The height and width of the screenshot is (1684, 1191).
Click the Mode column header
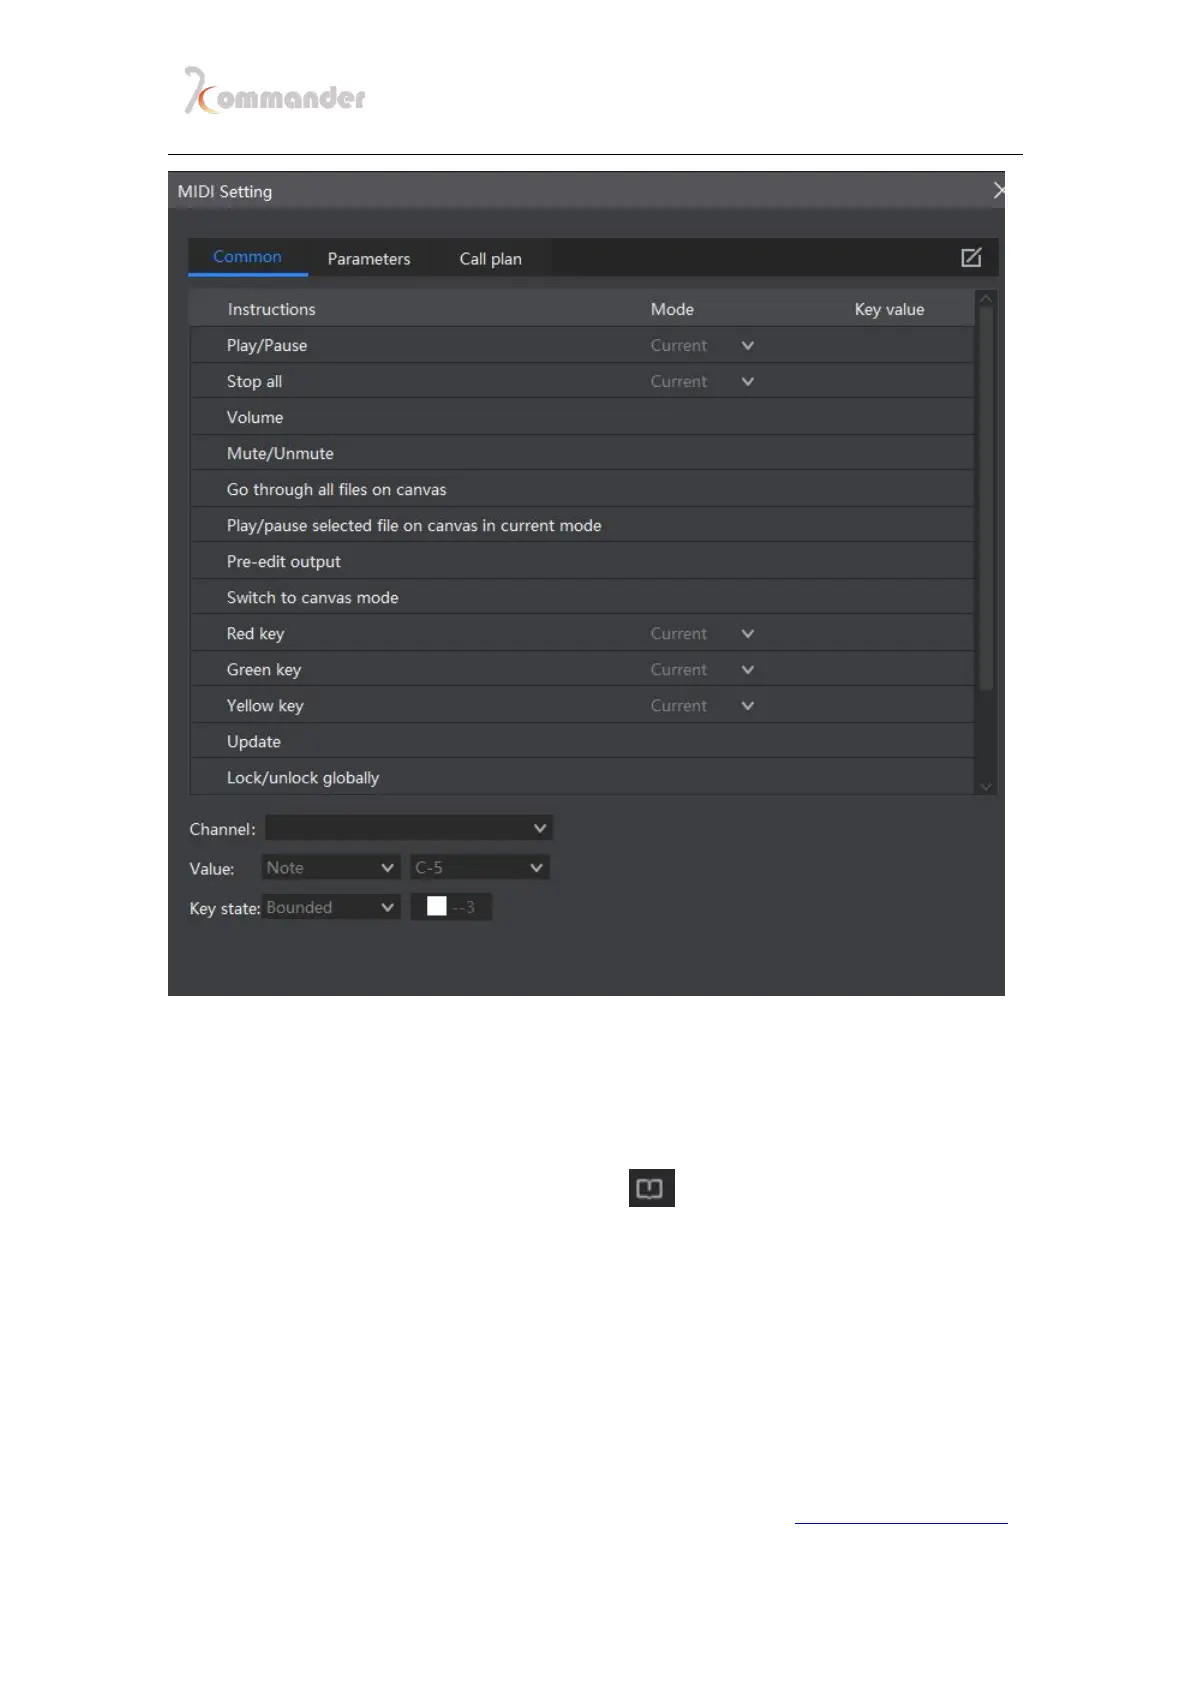(672, 309)
